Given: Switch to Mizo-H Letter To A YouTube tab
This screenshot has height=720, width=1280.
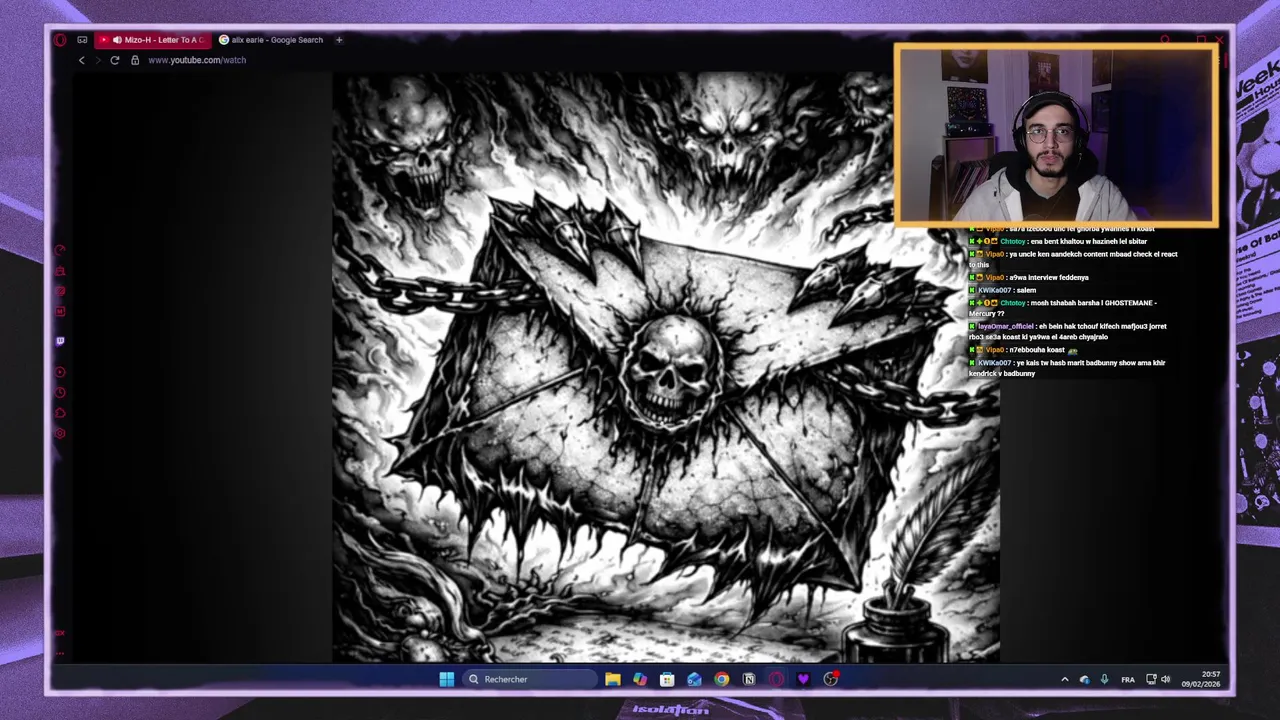Looking at the screenshot, I should pyautogui.click(x=153, y=40).
